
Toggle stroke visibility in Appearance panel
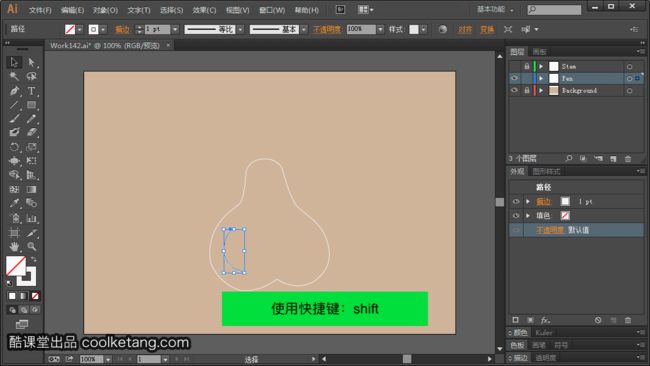point(516,201)
